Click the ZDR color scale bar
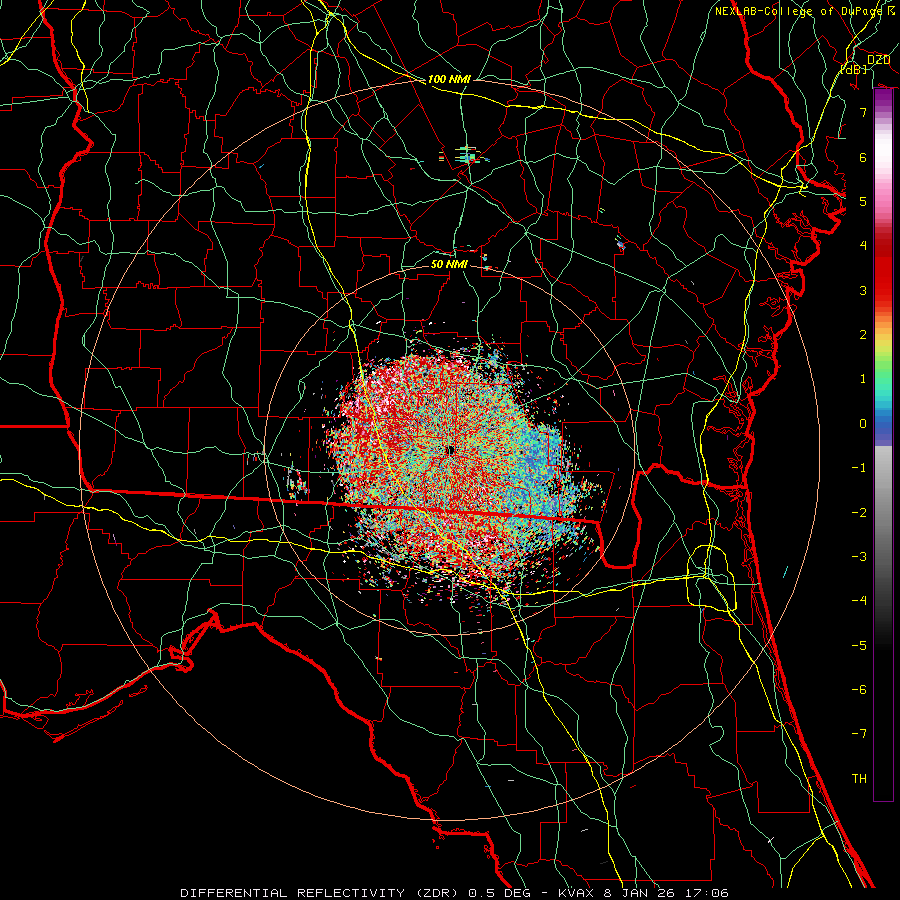900x900 pixels. 883,445
